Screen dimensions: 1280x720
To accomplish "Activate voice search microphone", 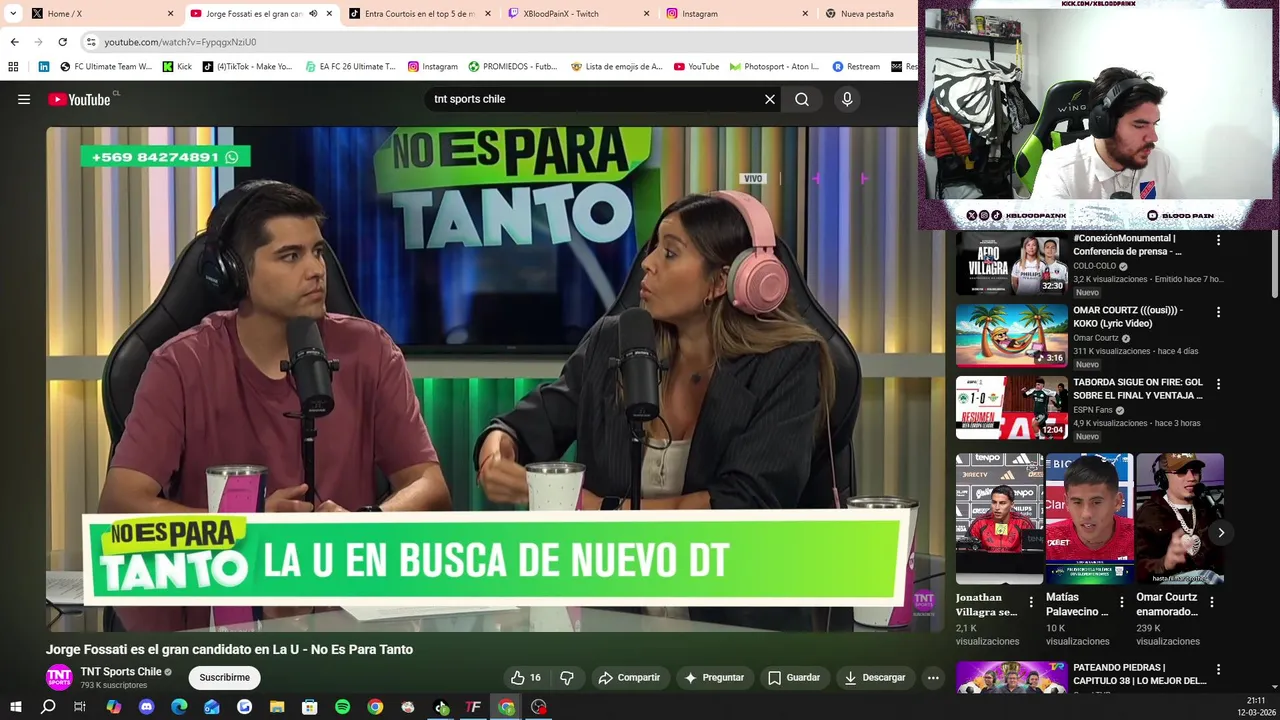I will click(x=847, y=99).
